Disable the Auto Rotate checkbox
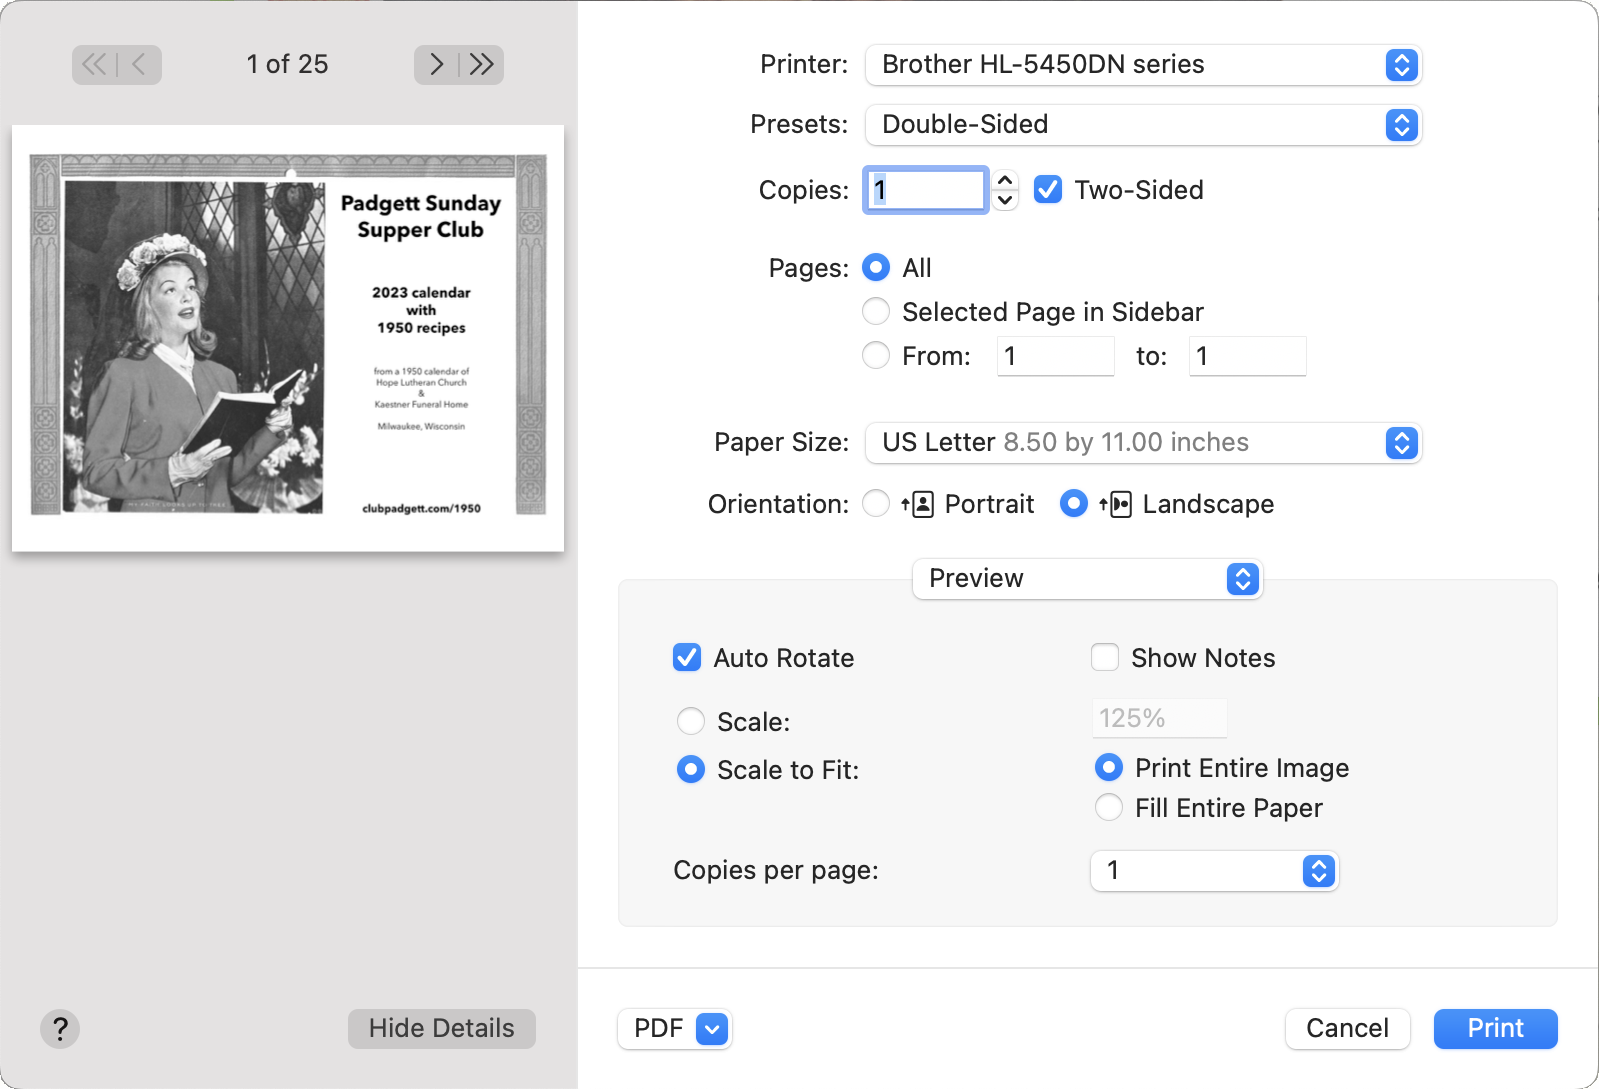Screen dimensions: 1599x1089 click(x=687, y=658)
